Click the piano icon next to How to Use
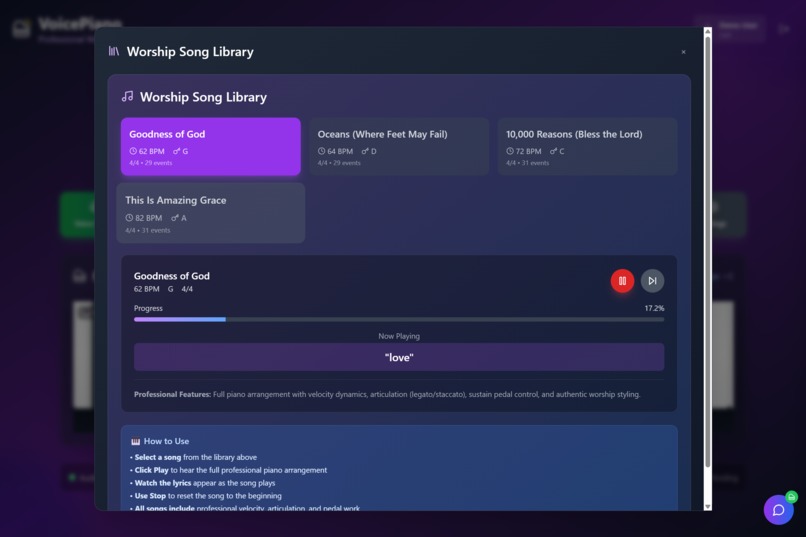This screenshot has height=537, width=806. click(x=136, y=441)
